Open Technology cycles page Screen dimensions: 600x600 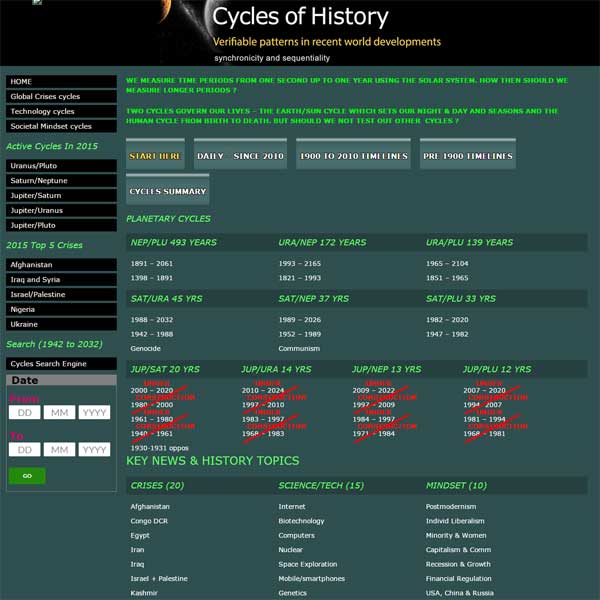pos(61,111)
